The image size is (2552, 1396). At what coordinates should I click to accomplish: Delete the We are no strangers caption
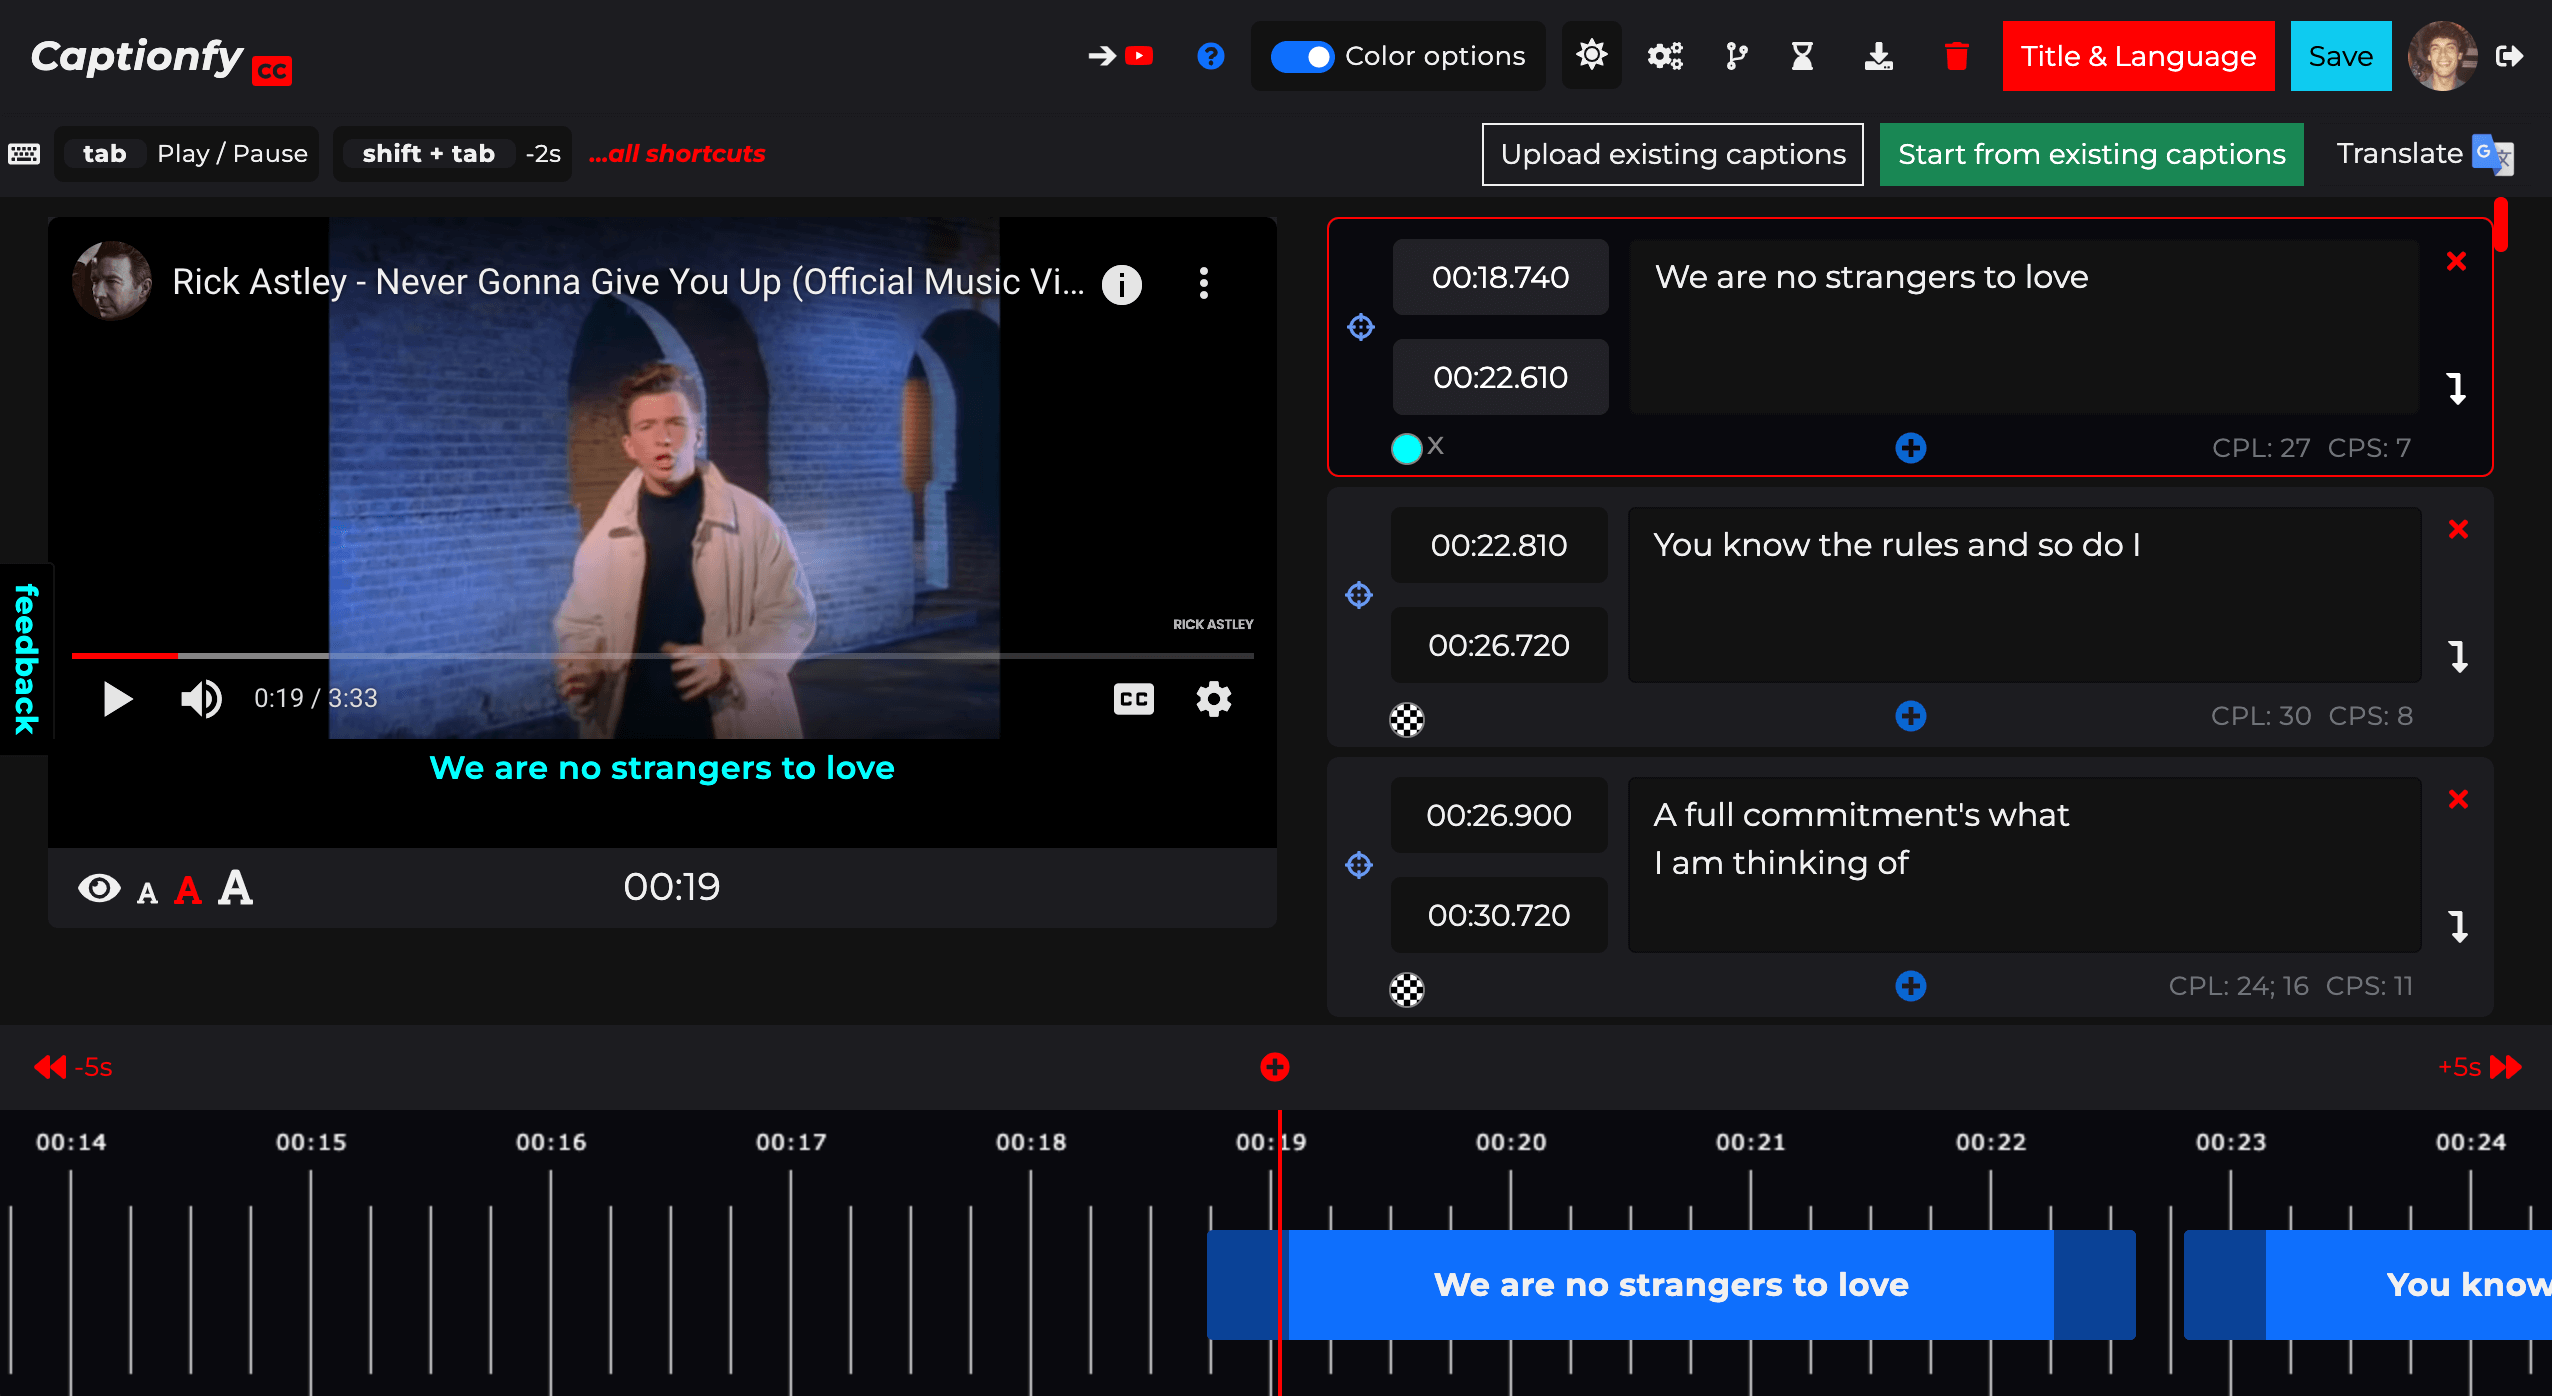pos(2456,261)
